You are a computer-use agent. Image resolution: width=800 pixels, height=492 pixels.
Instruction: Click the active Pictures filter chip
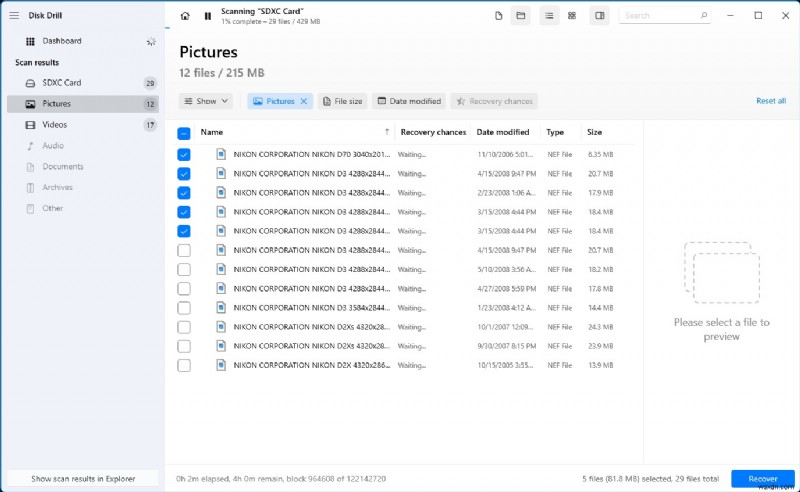[x=280, y=101]
